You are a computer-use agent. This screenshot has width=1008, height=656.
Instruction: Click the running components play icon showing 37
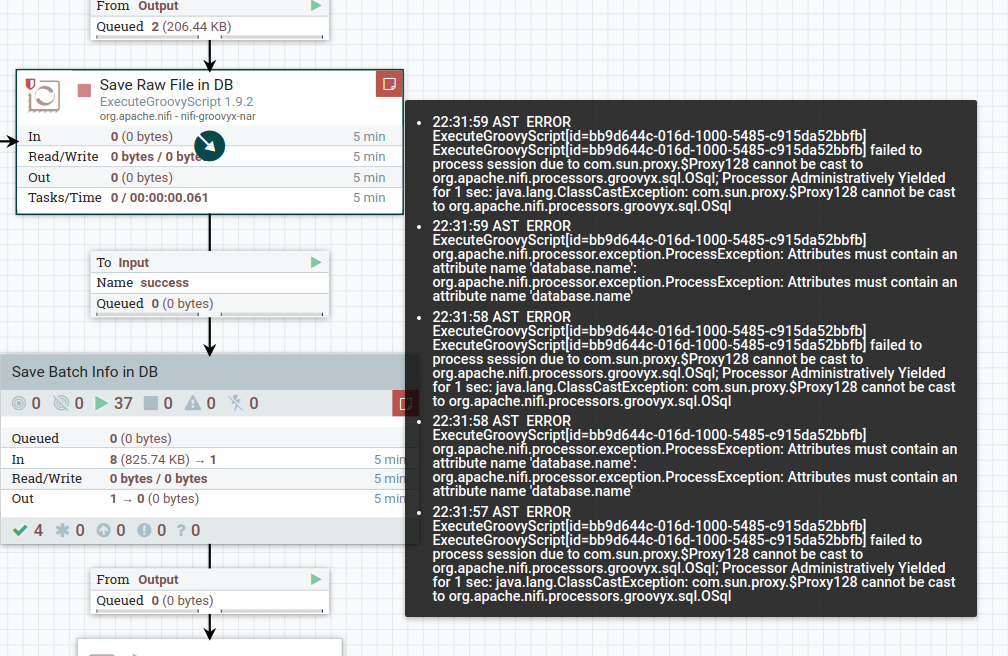[x=101, y=403]
